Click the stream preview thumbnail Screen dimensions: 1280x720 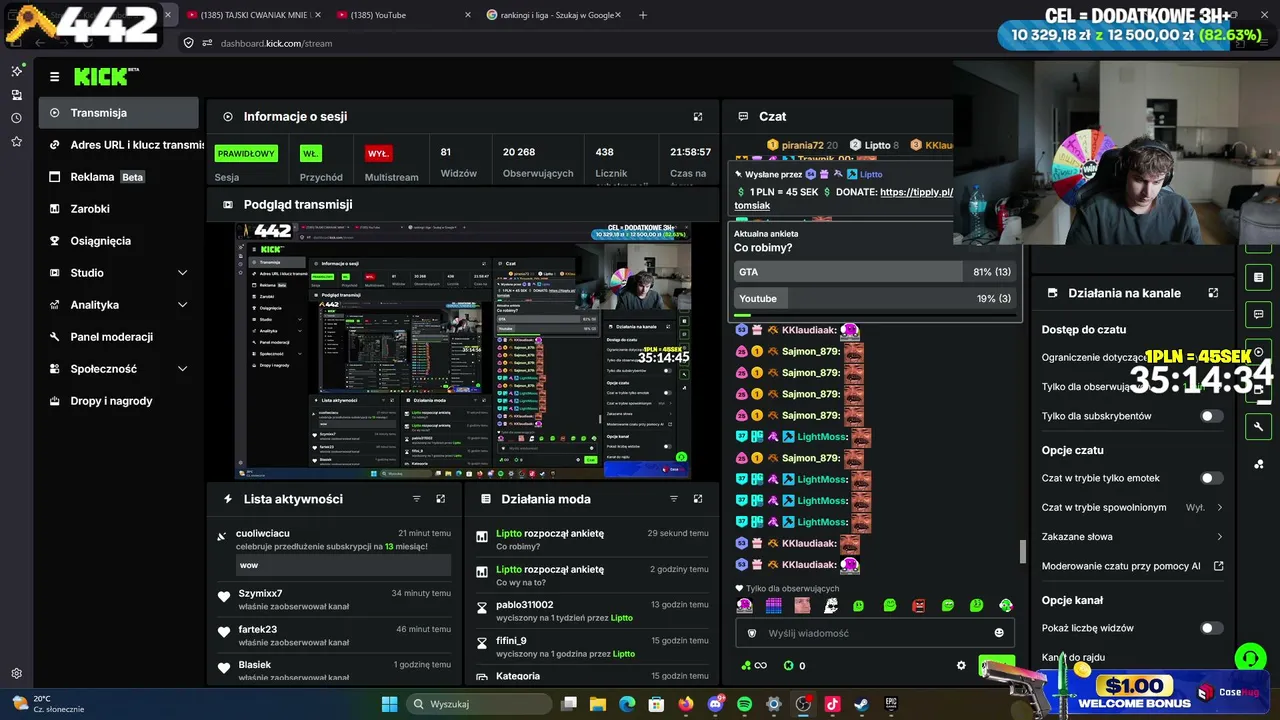point(463,350)
